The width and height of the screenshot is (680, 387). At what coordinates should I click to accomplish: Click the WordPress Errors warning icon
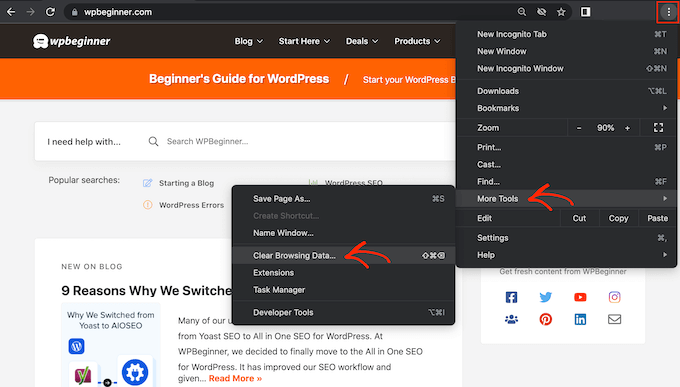click(x=147, y=205)
